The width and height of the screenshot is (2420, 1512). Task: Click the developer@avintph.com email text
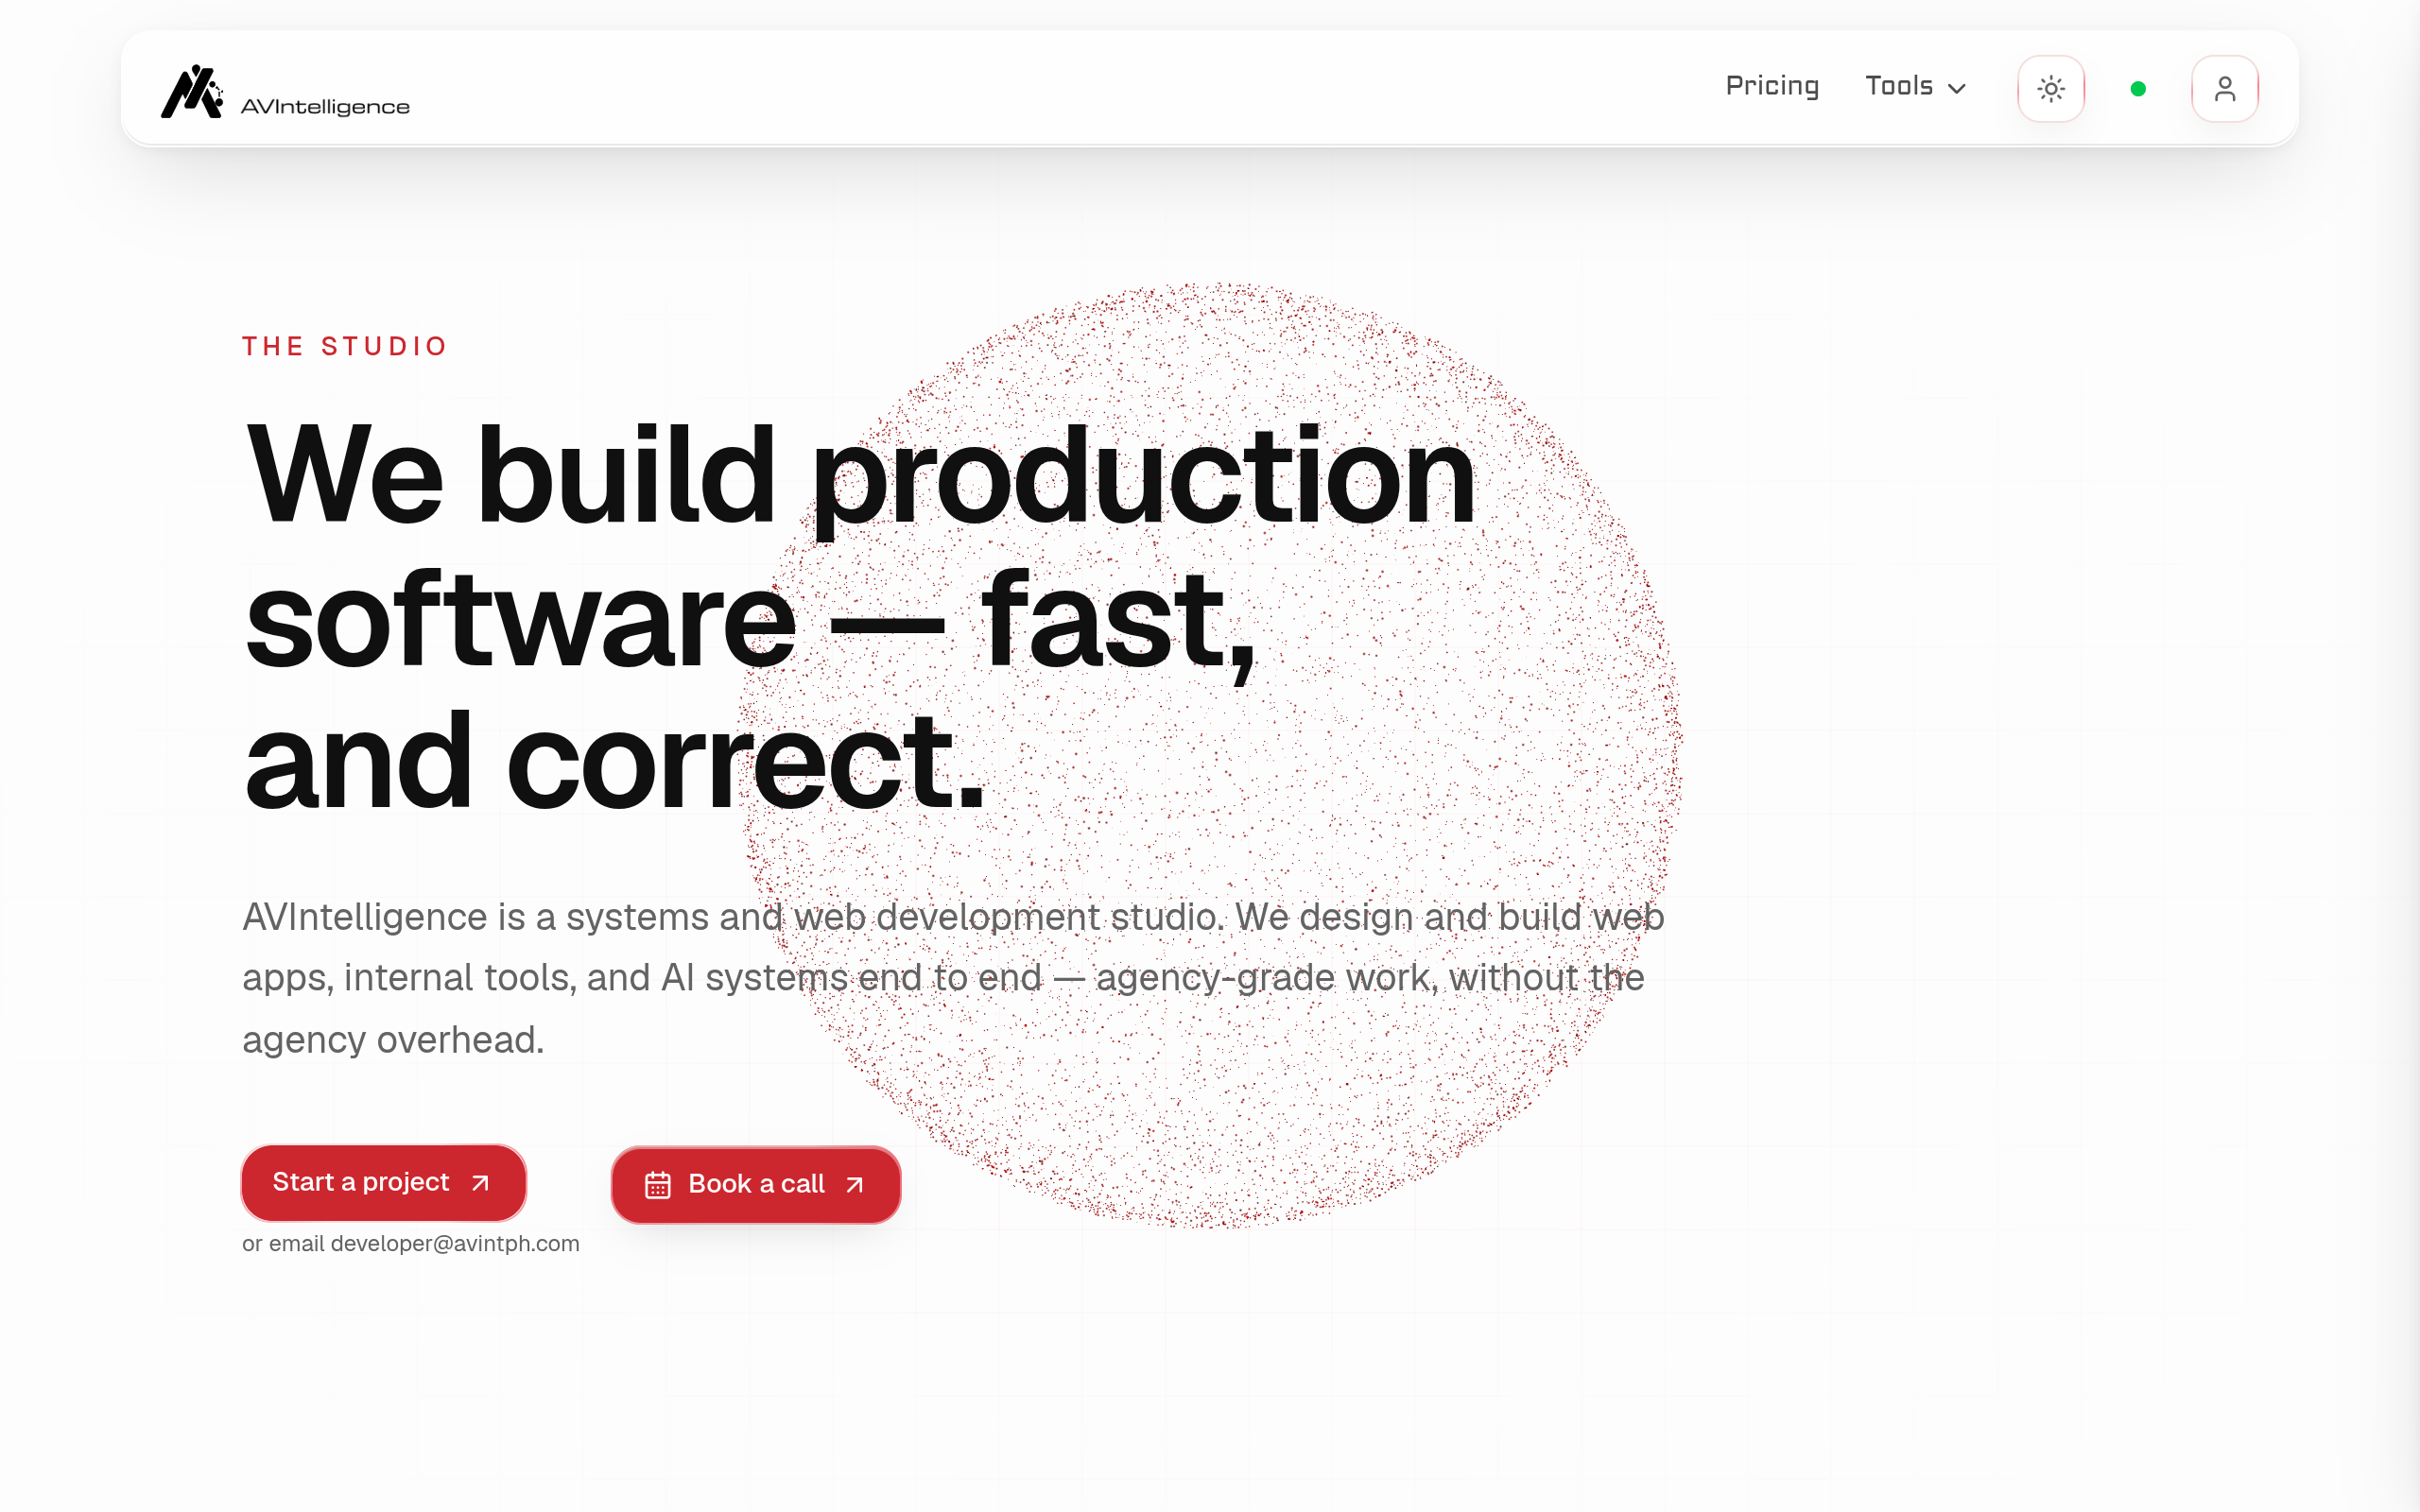coord(455,1243)
